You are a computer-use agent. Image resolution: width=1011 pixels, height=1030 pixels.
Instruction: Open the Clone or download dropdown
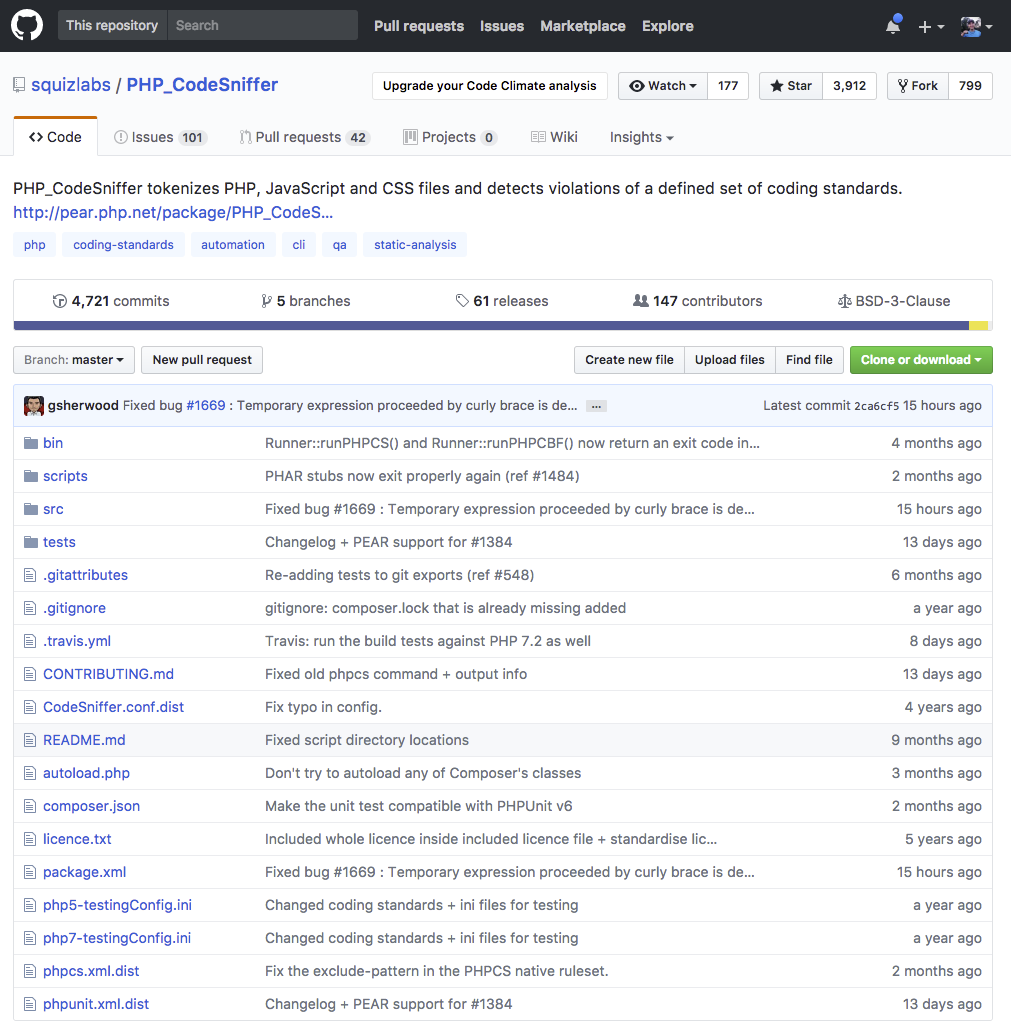921,360
